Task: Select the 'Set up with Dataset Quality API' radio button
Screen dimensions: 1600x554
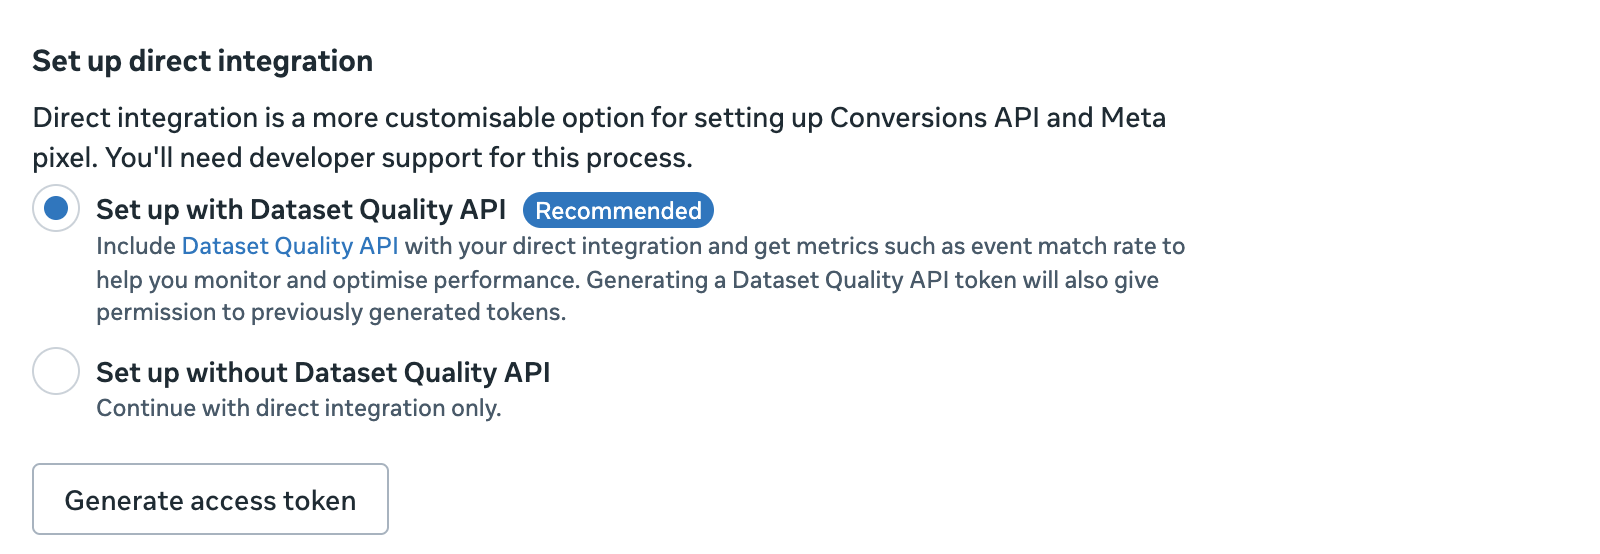Action: (x=56, y=208)
